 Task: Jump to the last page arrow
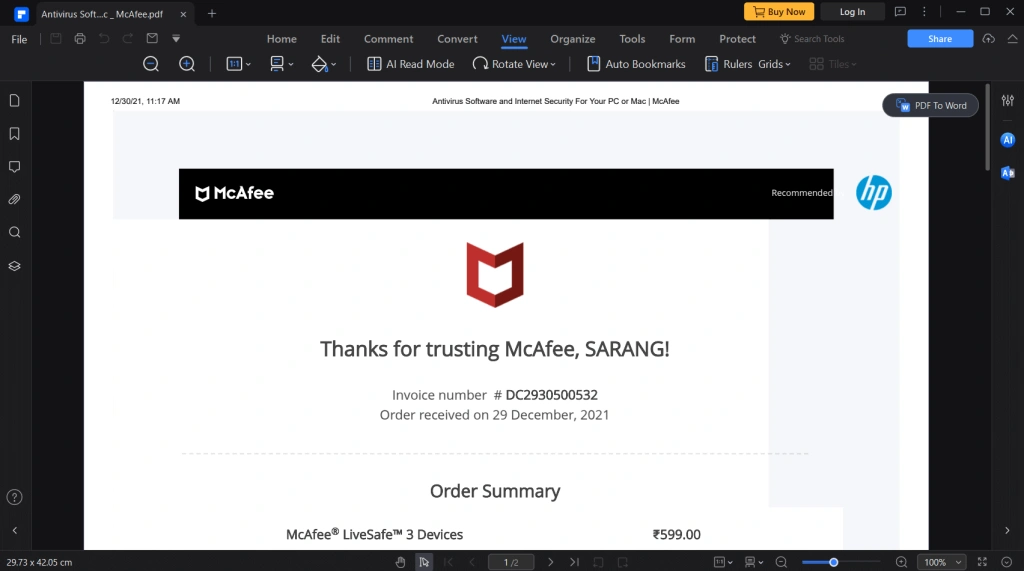pos(574,562)
